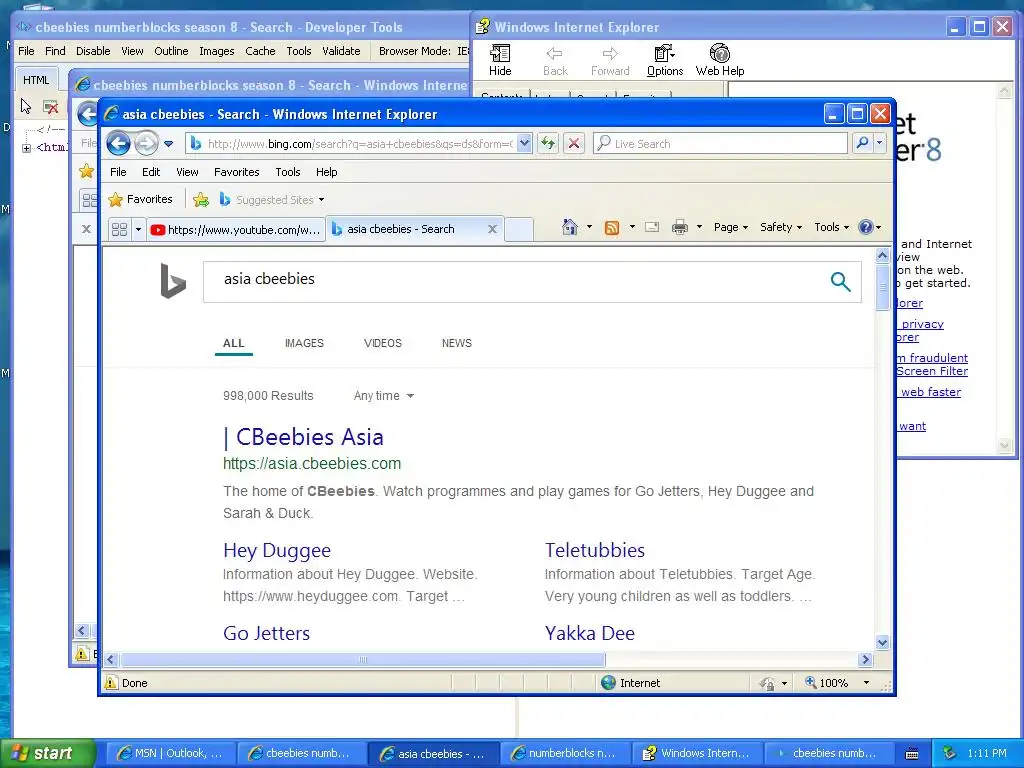Viewport: 1024px width, 768px height.
Task: Click the Read Mail icon in the command bar
Action: click(x=652, y=227)
